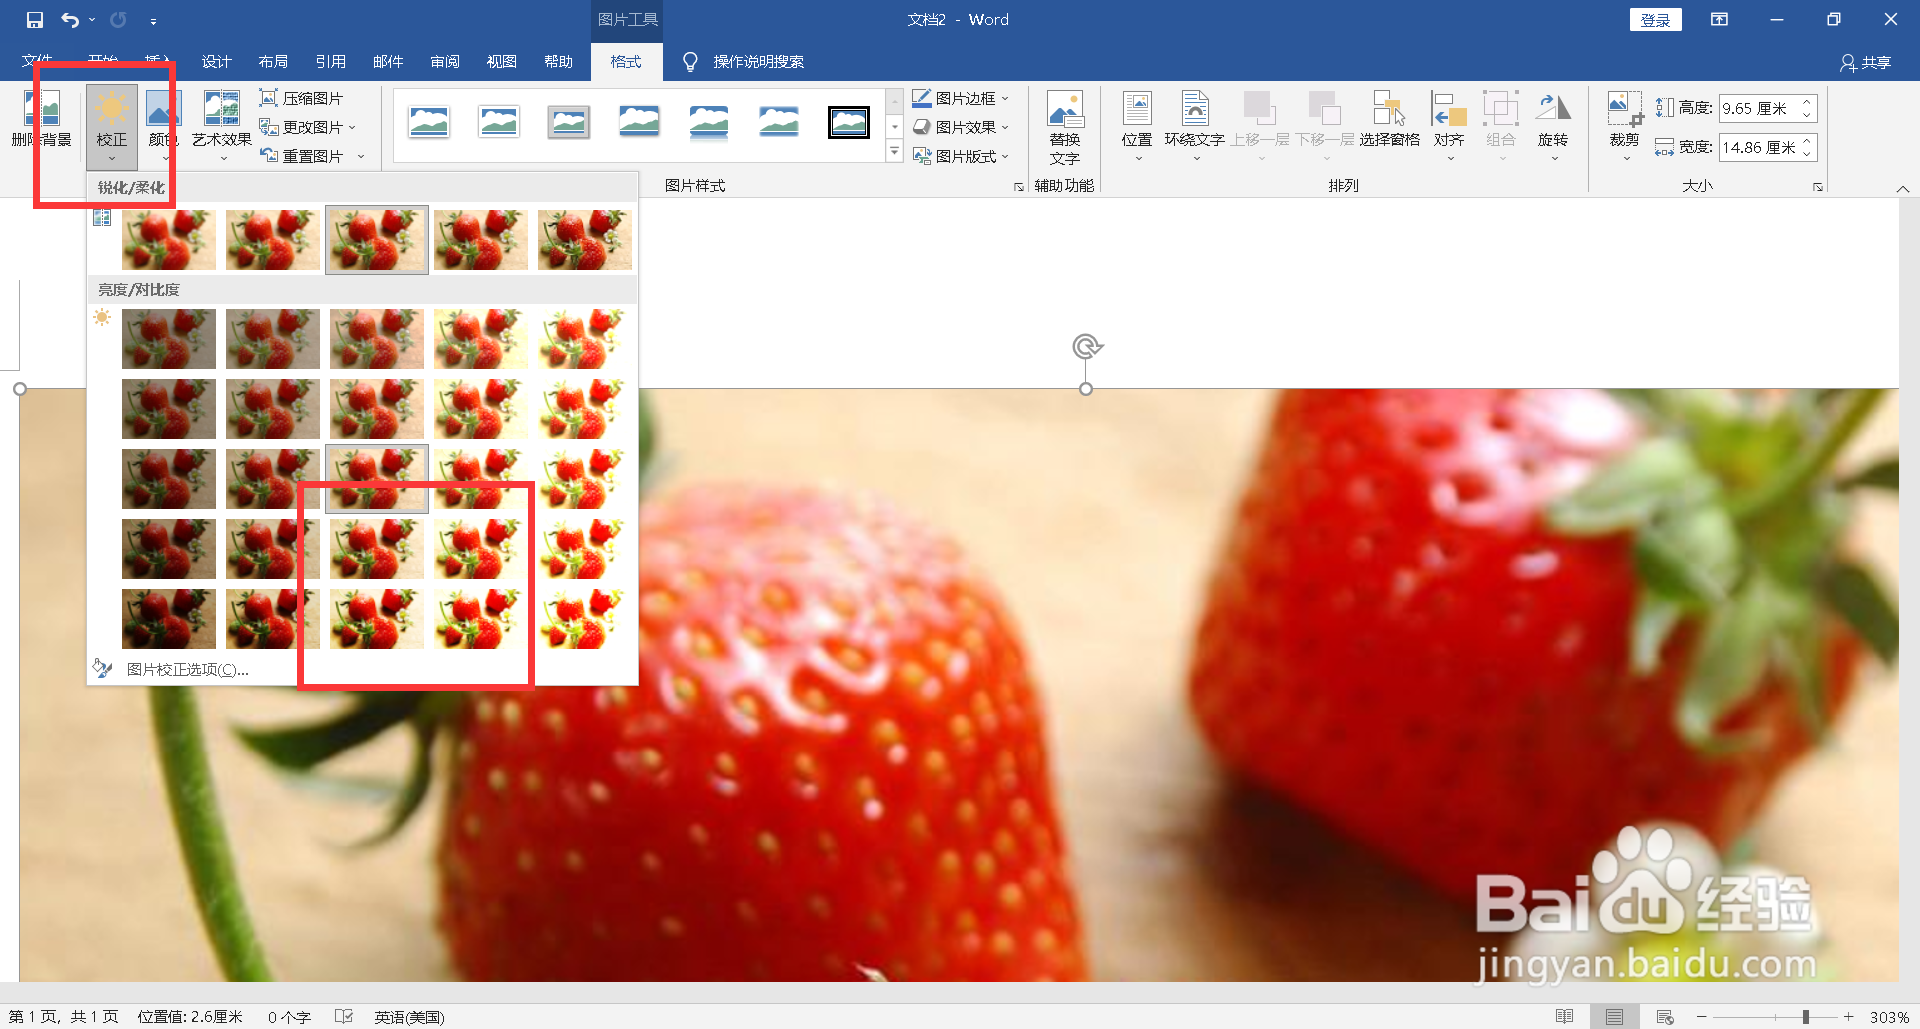Click the Artistic Effects (艺术效果) button
The height and width of the screenshot is (1029, 1920).
[x=222, y=126]
